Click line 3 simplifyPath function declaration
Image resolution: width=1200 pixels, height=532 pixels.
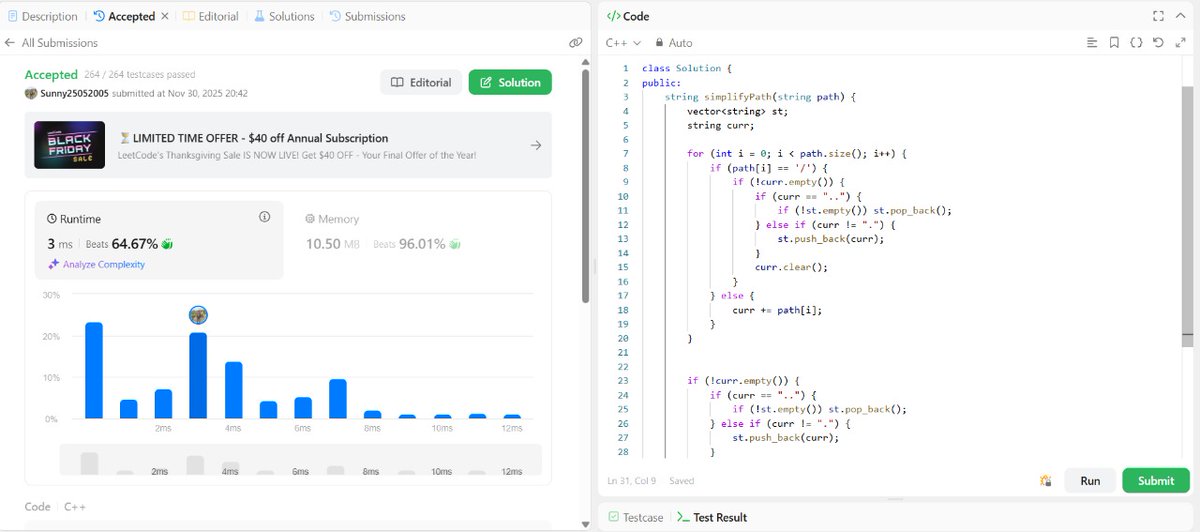pyautogui.click(x=761, y=97)
